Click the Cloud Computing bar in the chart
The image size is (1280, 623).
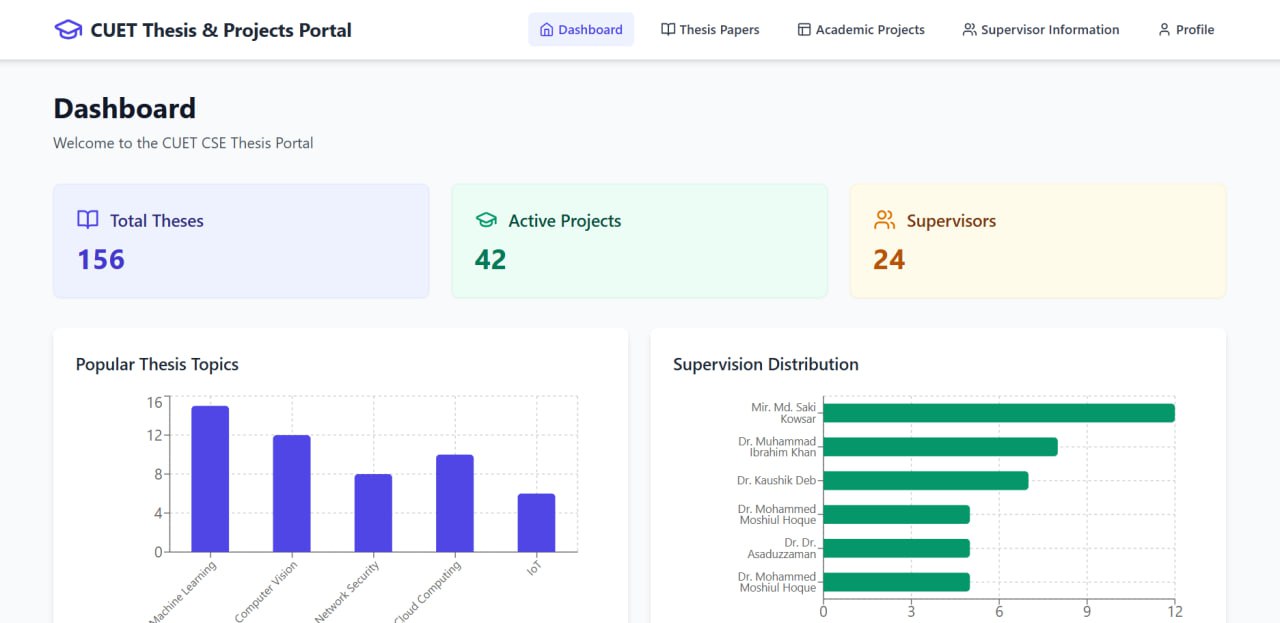(x=455, y=503)
